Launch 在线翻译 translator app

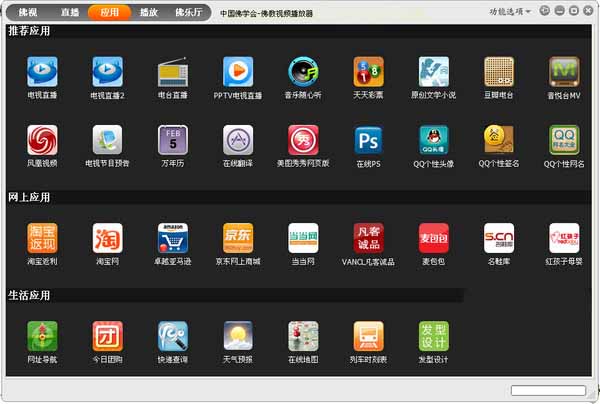pyautogui.click(x=238, y=140)
